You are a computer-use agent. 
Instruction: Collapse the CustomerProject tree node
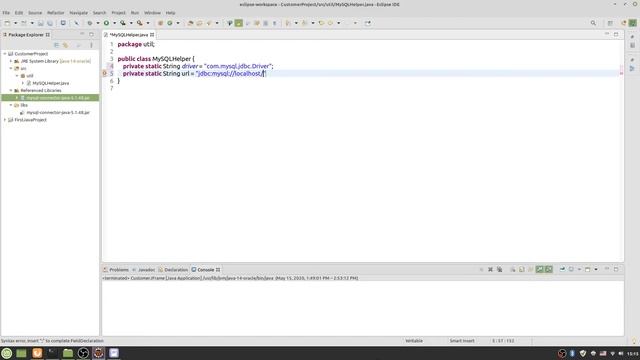point(5,53)
